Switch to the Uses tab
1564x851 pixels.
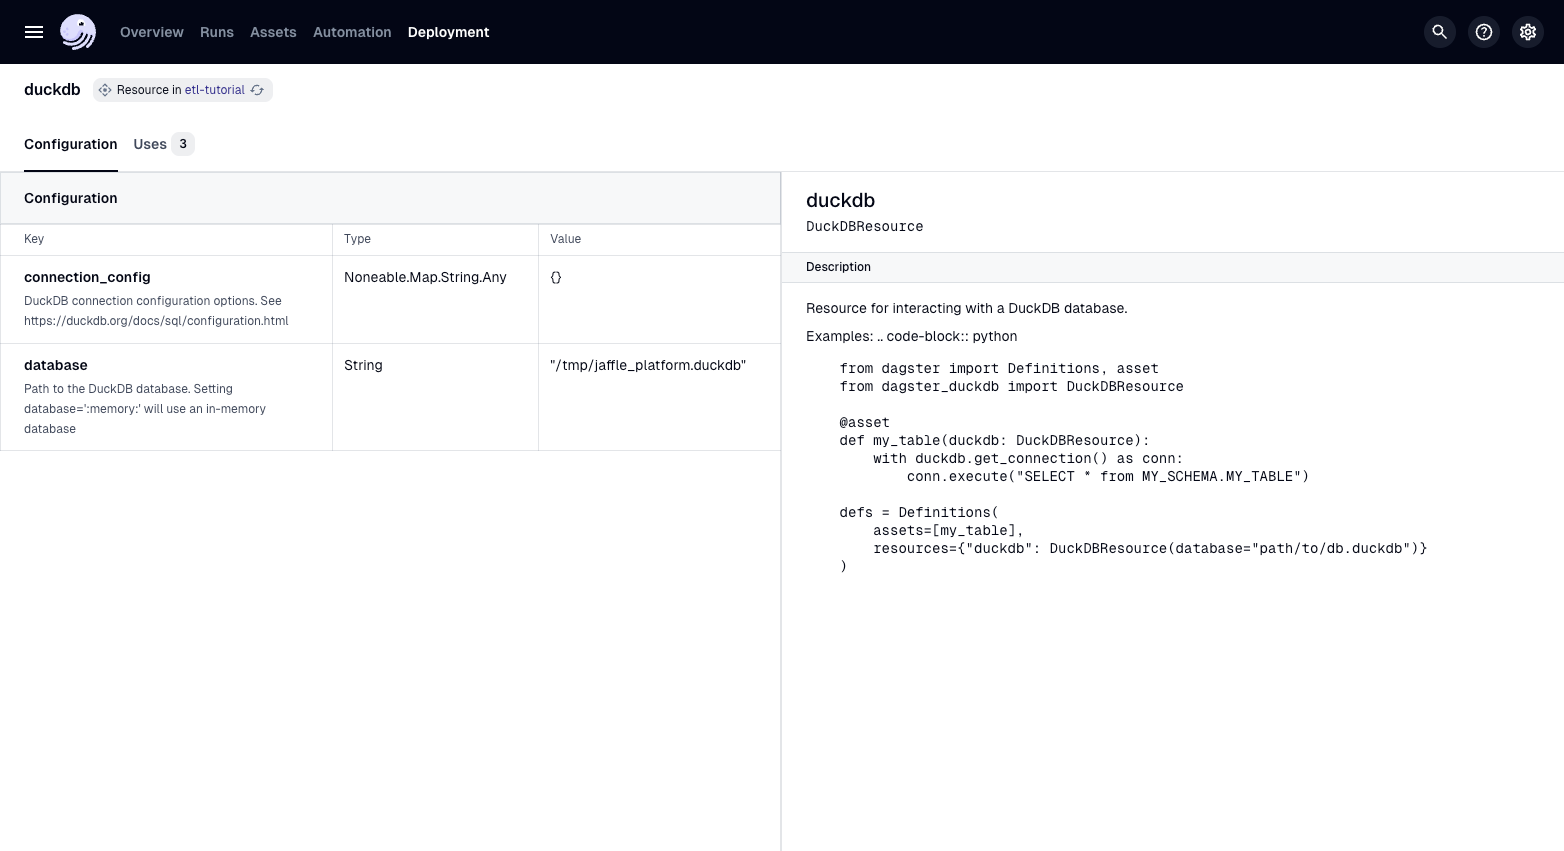click(x=150, y=144)
